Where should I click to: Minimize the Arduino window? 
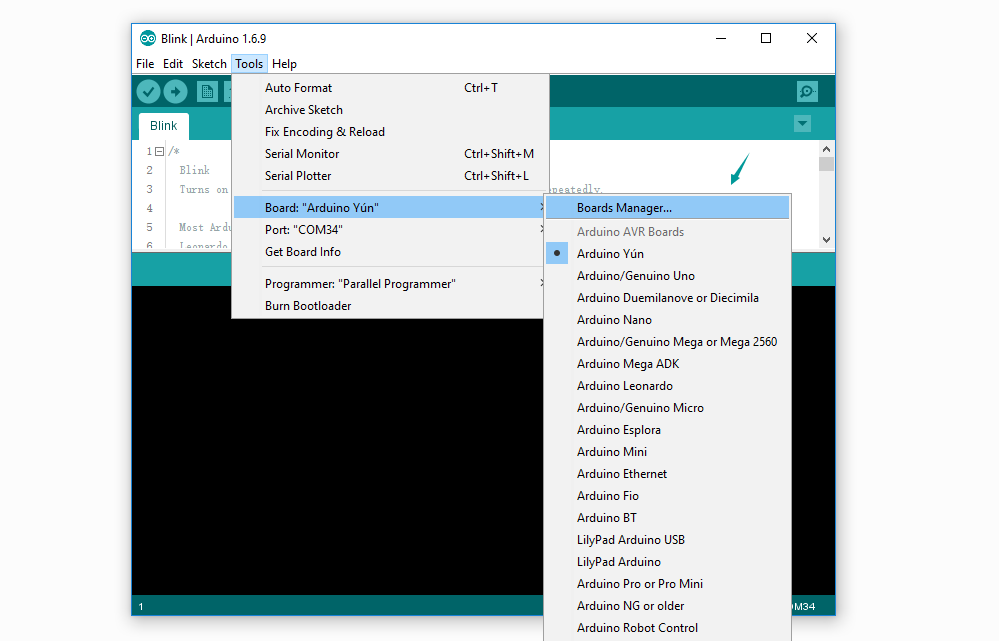(721, 39)
